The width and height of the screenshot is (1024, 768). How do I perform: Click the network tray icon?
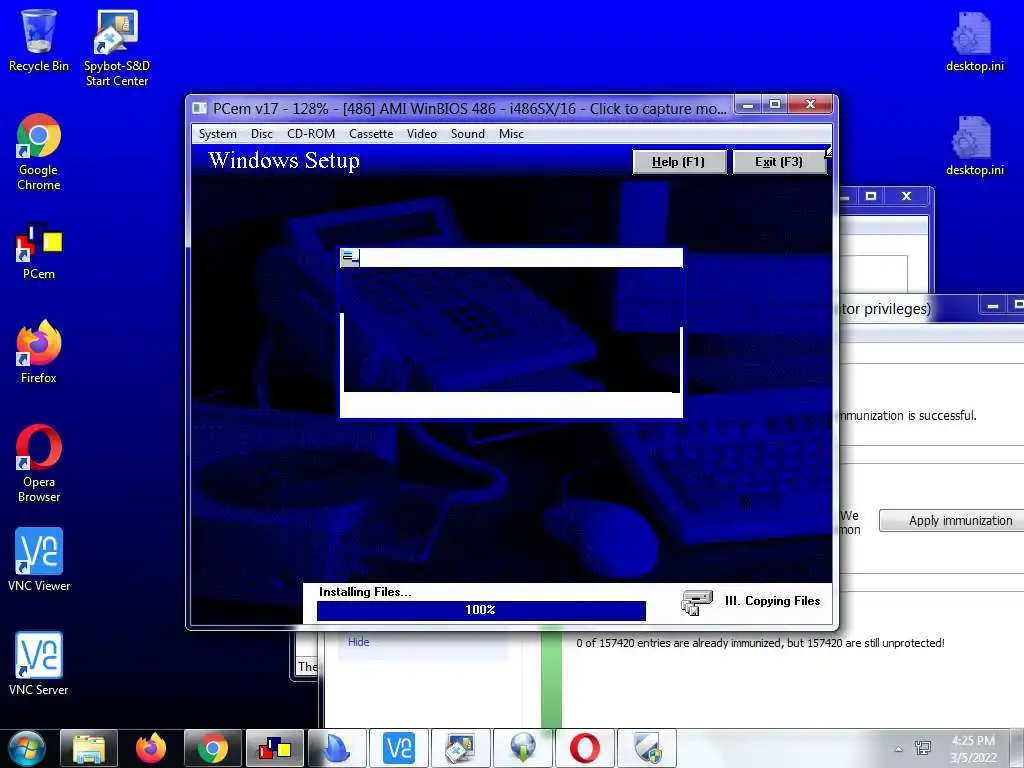pyautogui.click(x=923, y=748)
